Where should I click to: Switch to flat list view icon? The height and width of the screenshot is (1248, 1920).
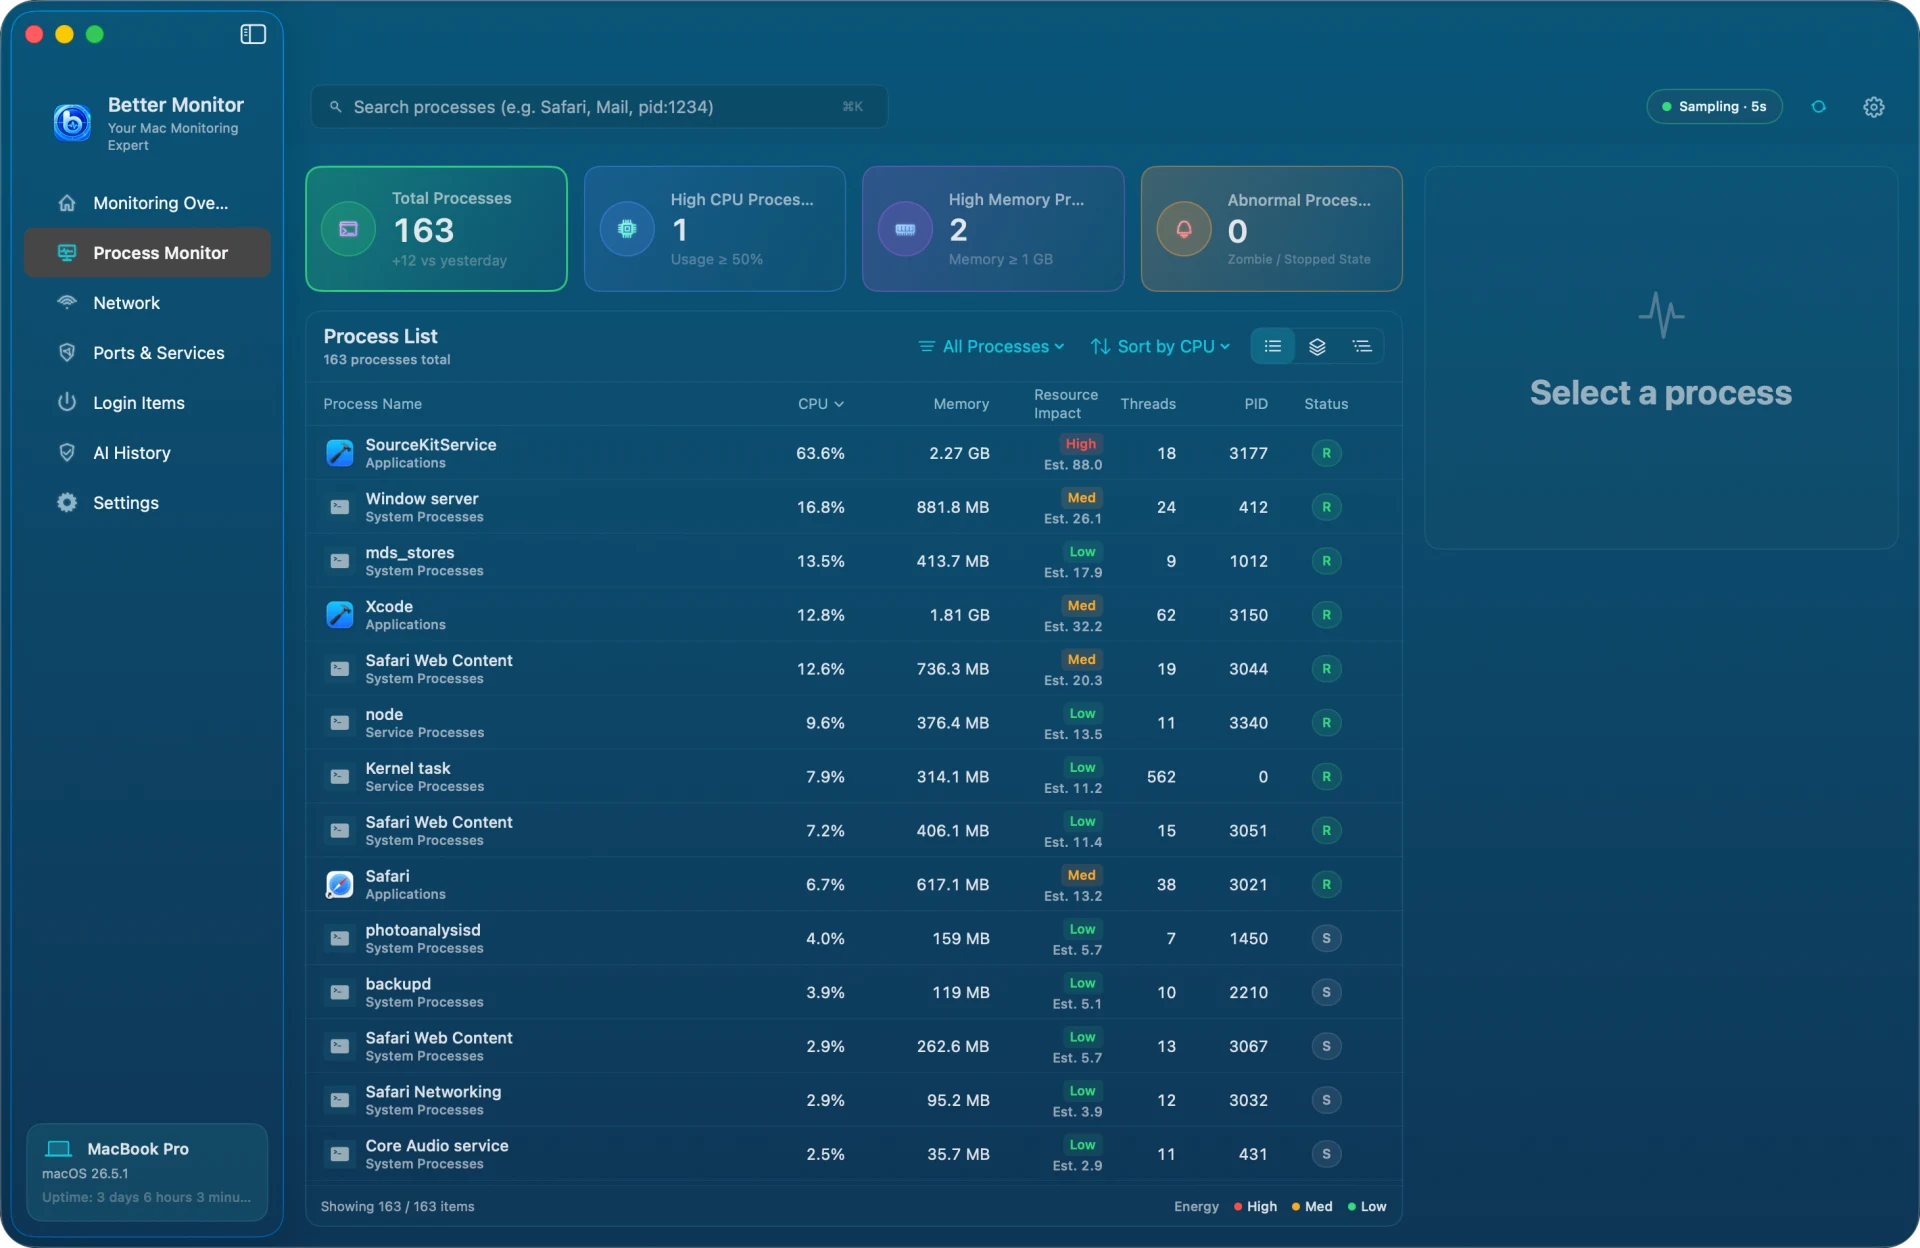(x=1273, y=346)
